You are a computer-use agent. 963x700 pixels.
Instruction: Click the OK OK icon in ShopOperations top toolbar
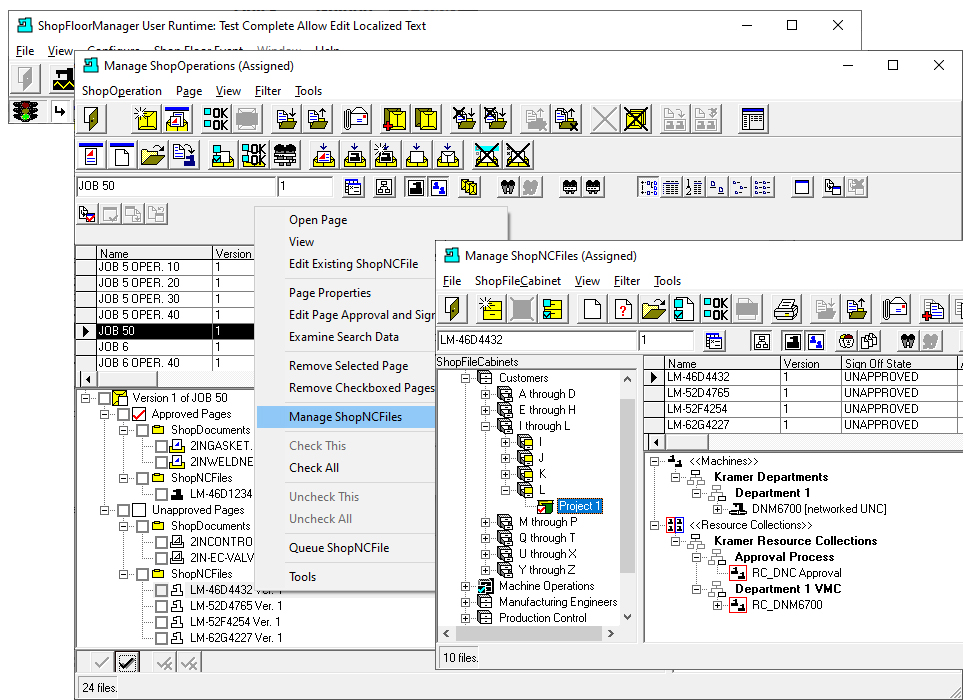click(x=216, y=119)
